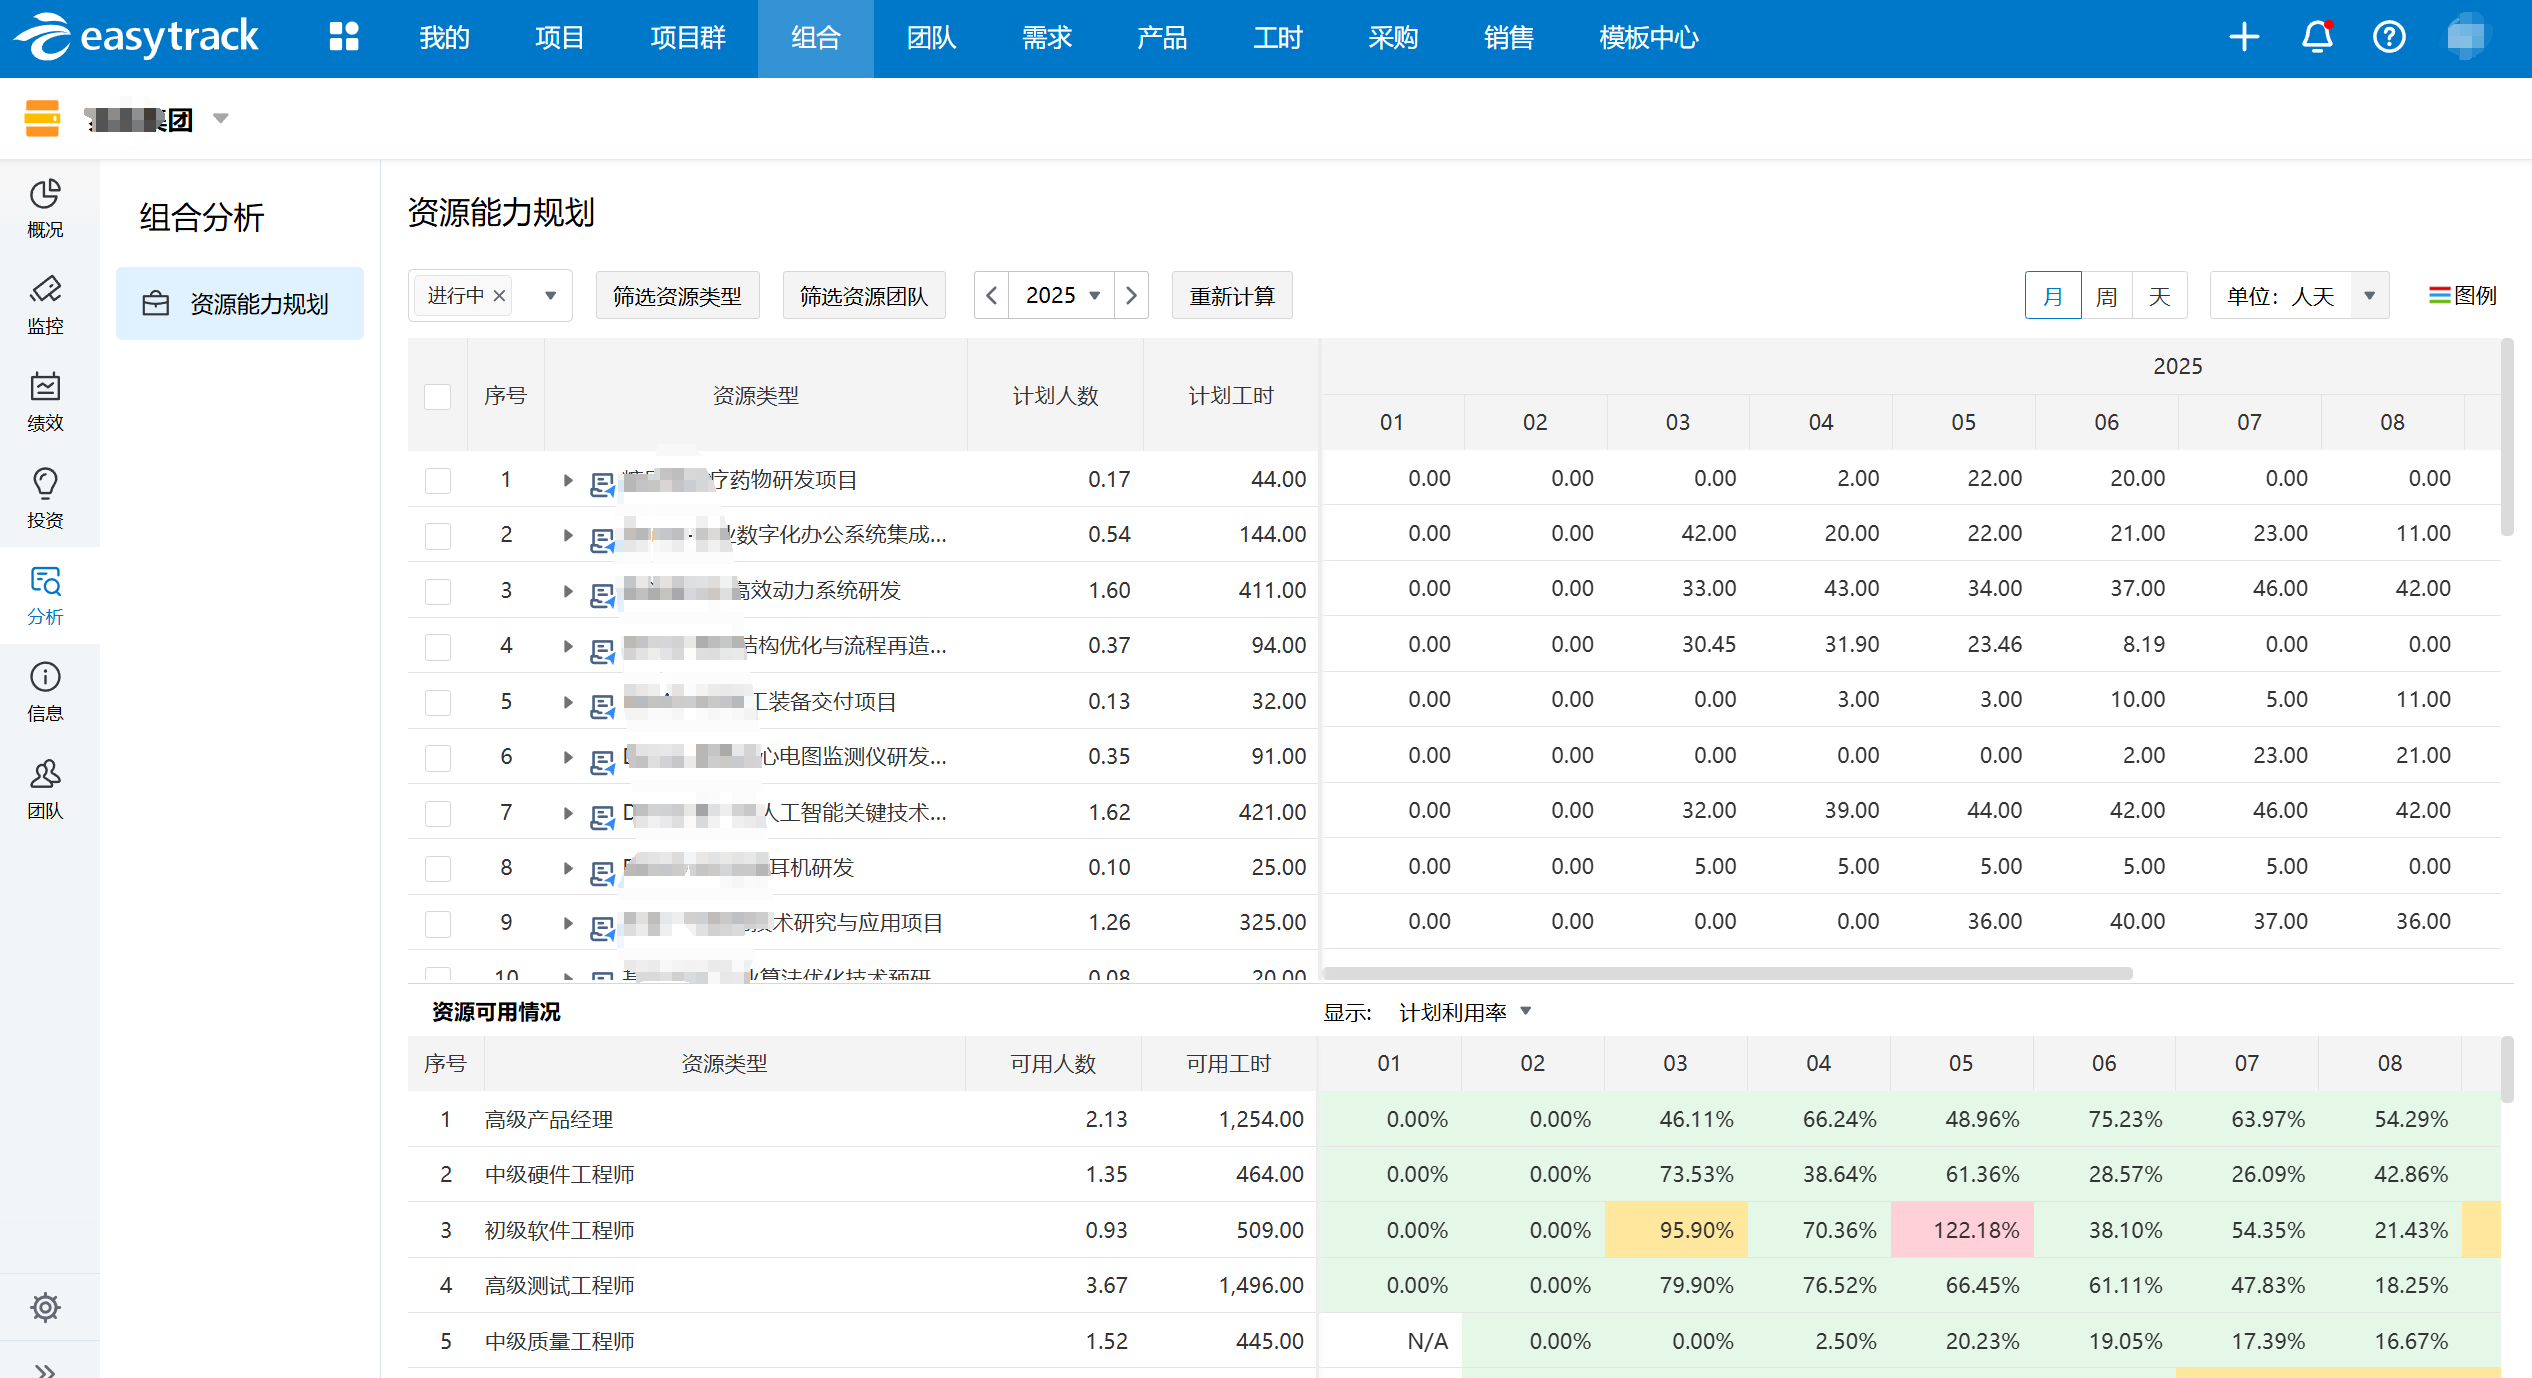The height and width of the screenshot is (1378, 2532).
Task: Click the plus add icon in header
Action: 2244,38
